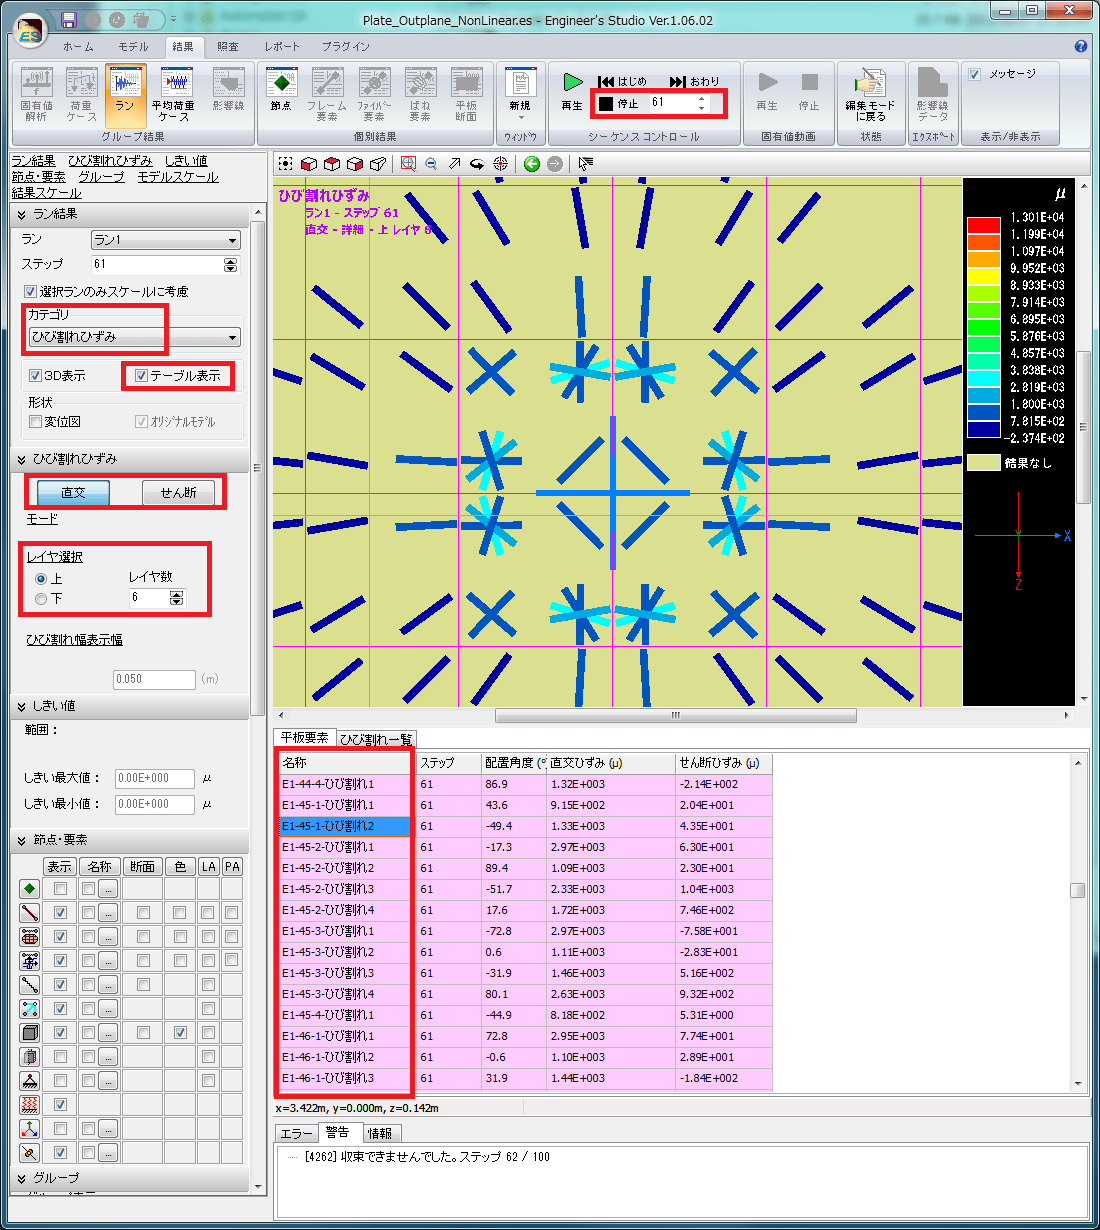Select the 下 layer radio button
The height and width of the screenshot is (1230, 1100).
41,599
